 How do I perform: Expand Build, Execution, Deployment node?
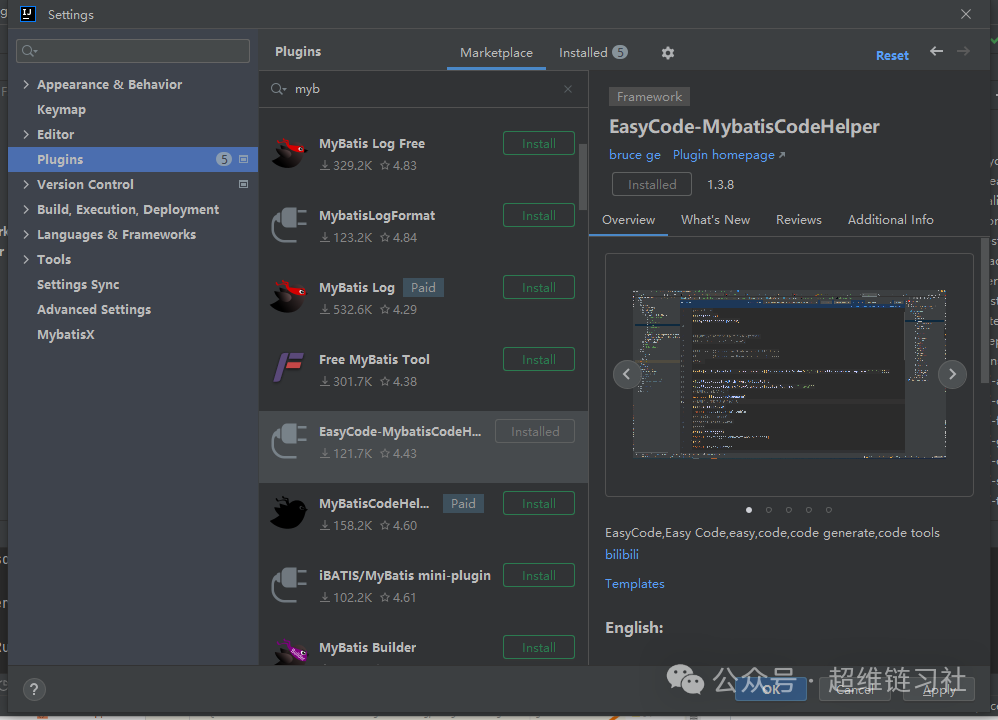pos(25,209)
